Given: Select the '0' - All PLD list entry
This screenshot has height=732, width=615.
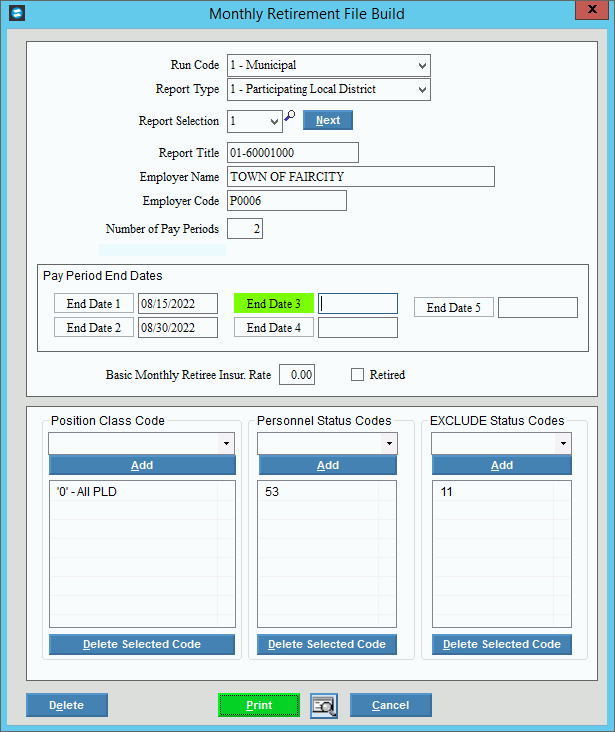Looking at the screenshot, I should point(87,492).
